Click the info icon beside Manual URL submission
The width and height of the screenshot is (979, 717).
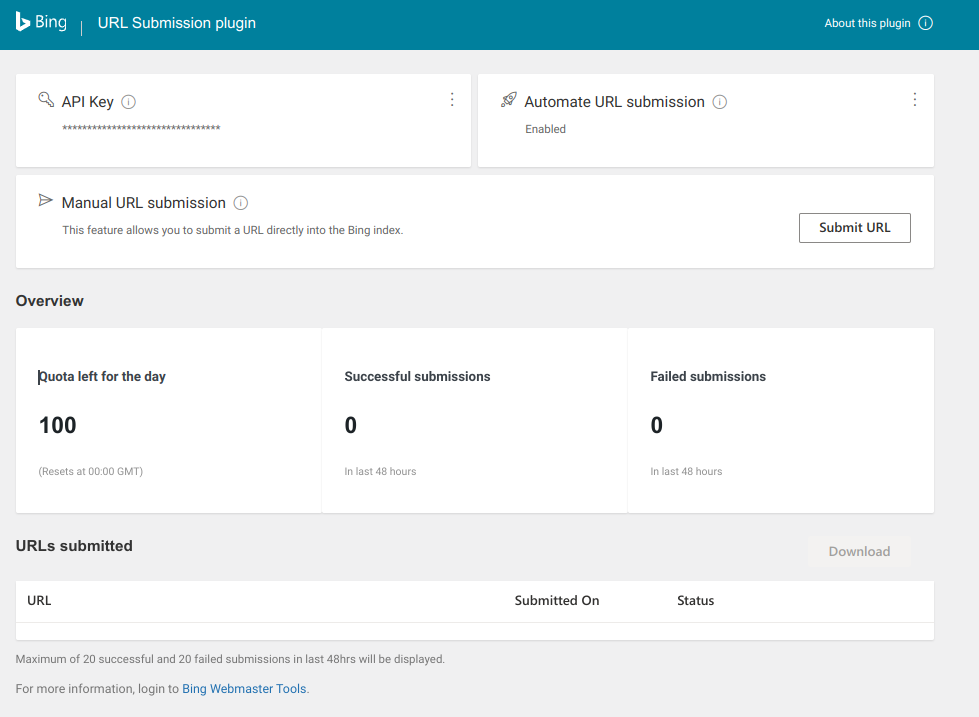click(240, 203)
